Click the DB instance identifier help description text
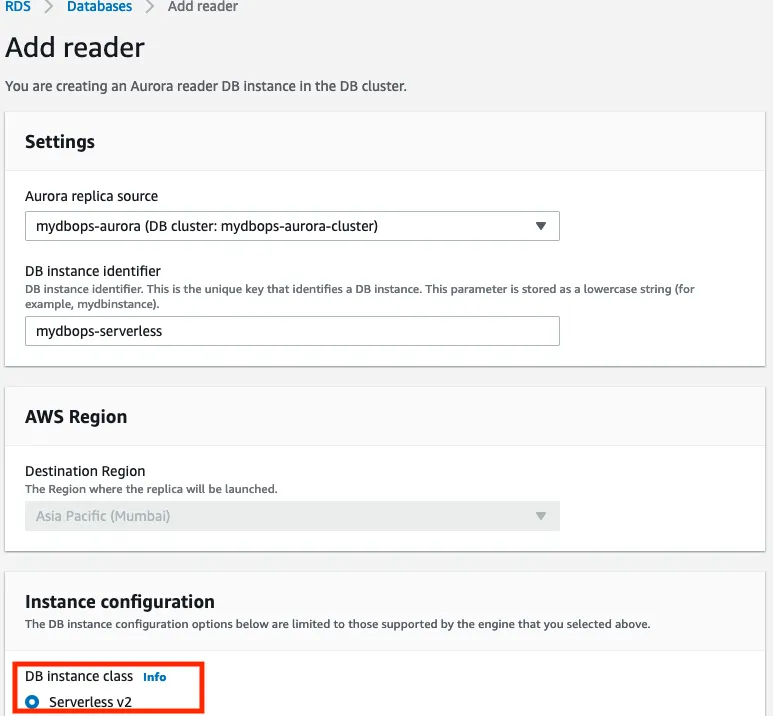773x716 pixels. [359, 296]
